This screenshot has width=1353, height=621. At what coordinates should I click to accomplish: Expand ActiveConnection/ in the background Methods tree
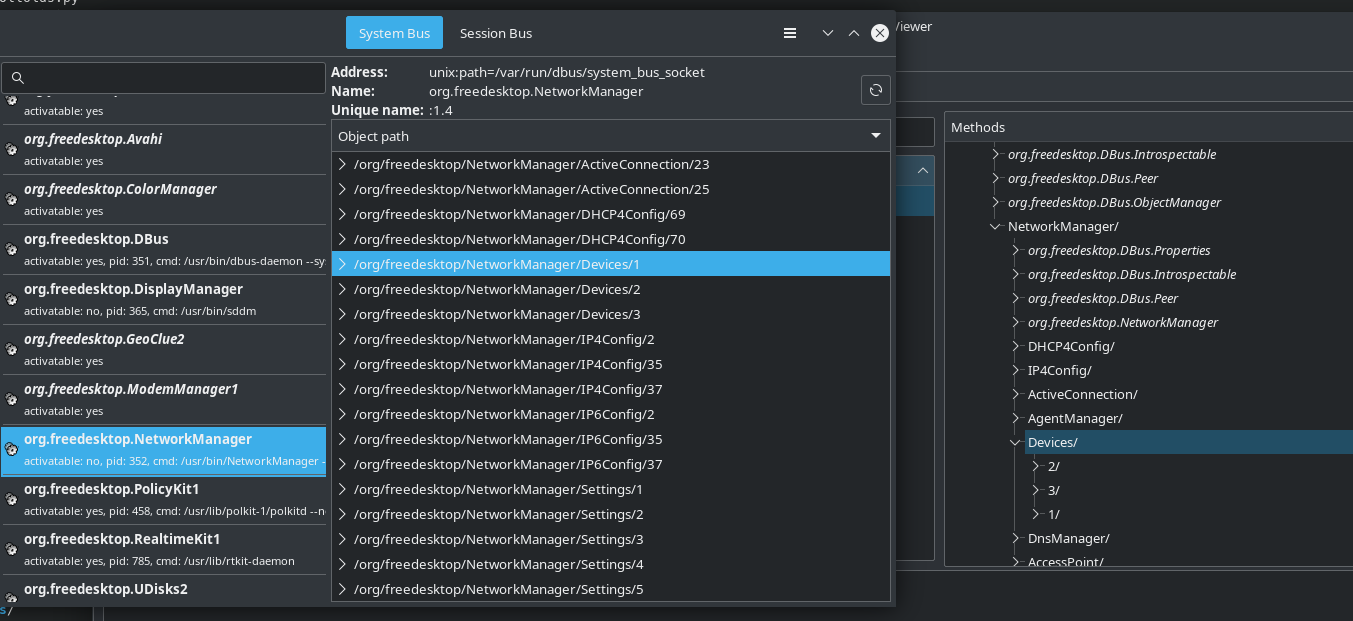[x=1015, y=394]
